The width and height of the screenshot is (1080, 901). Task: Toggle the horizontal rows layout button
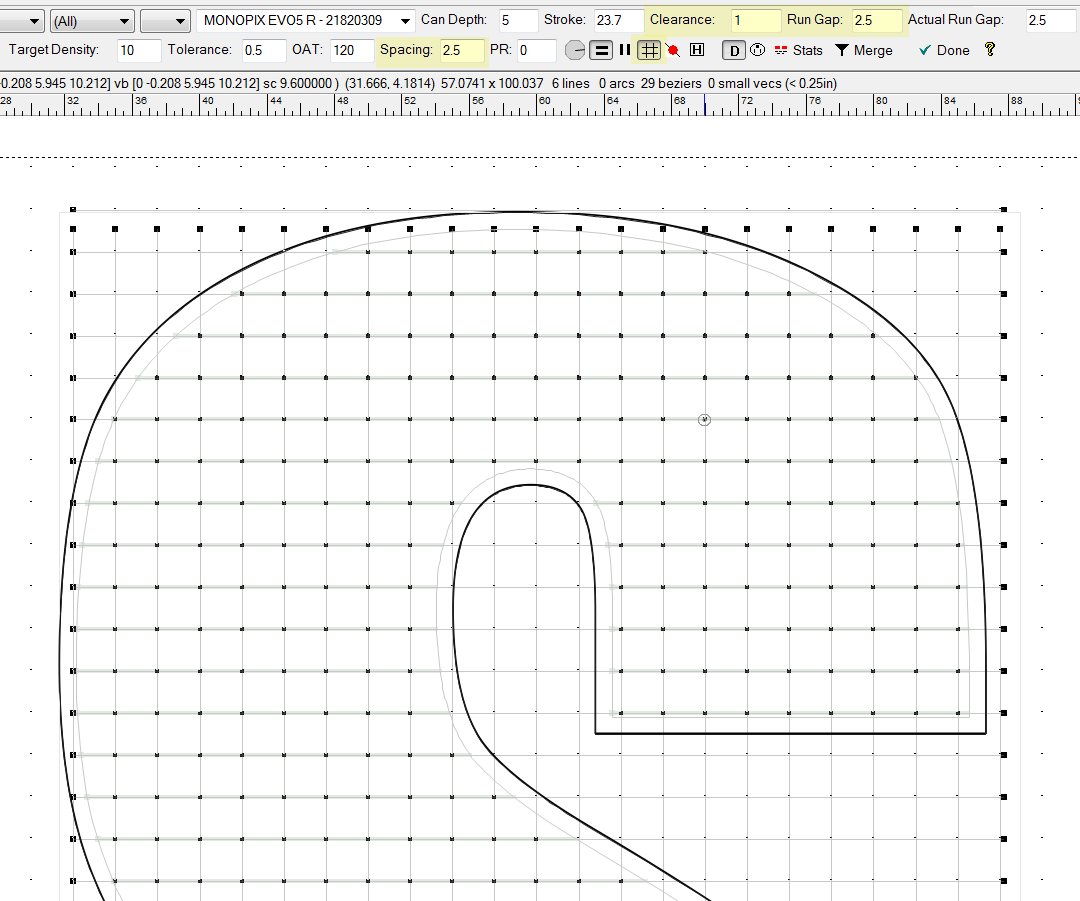[x=601, y=50]
